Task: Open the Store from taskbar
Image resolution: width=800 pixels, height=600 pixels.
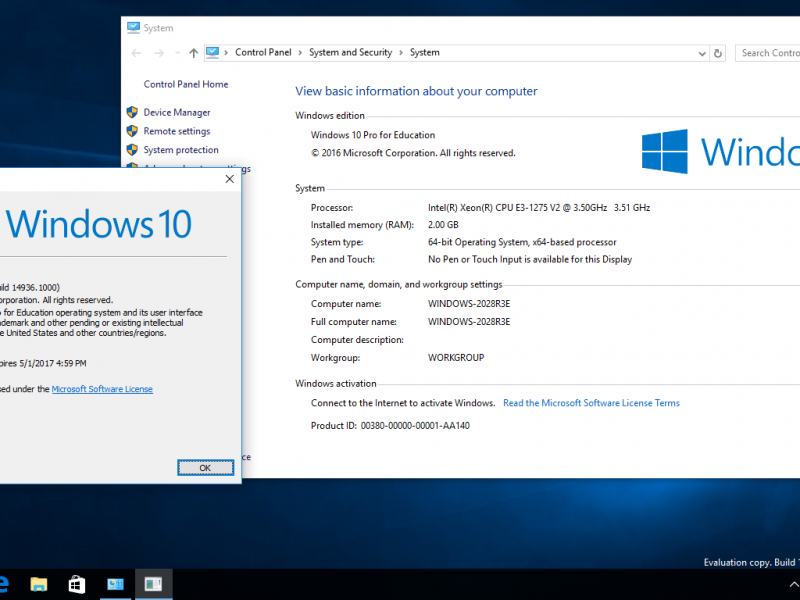Action: (x=77, y=584)
